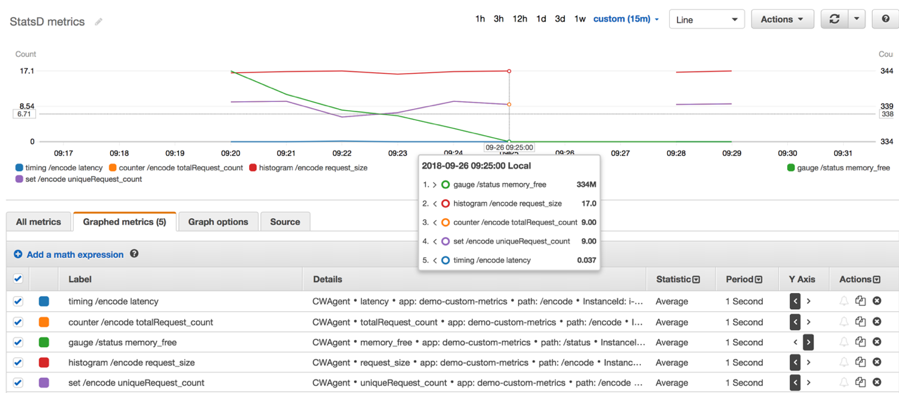Uncheck the timing /encode latency row checkbox
Image resolution: width=899 pixels, height=393 pixels.
pos(18,301)
